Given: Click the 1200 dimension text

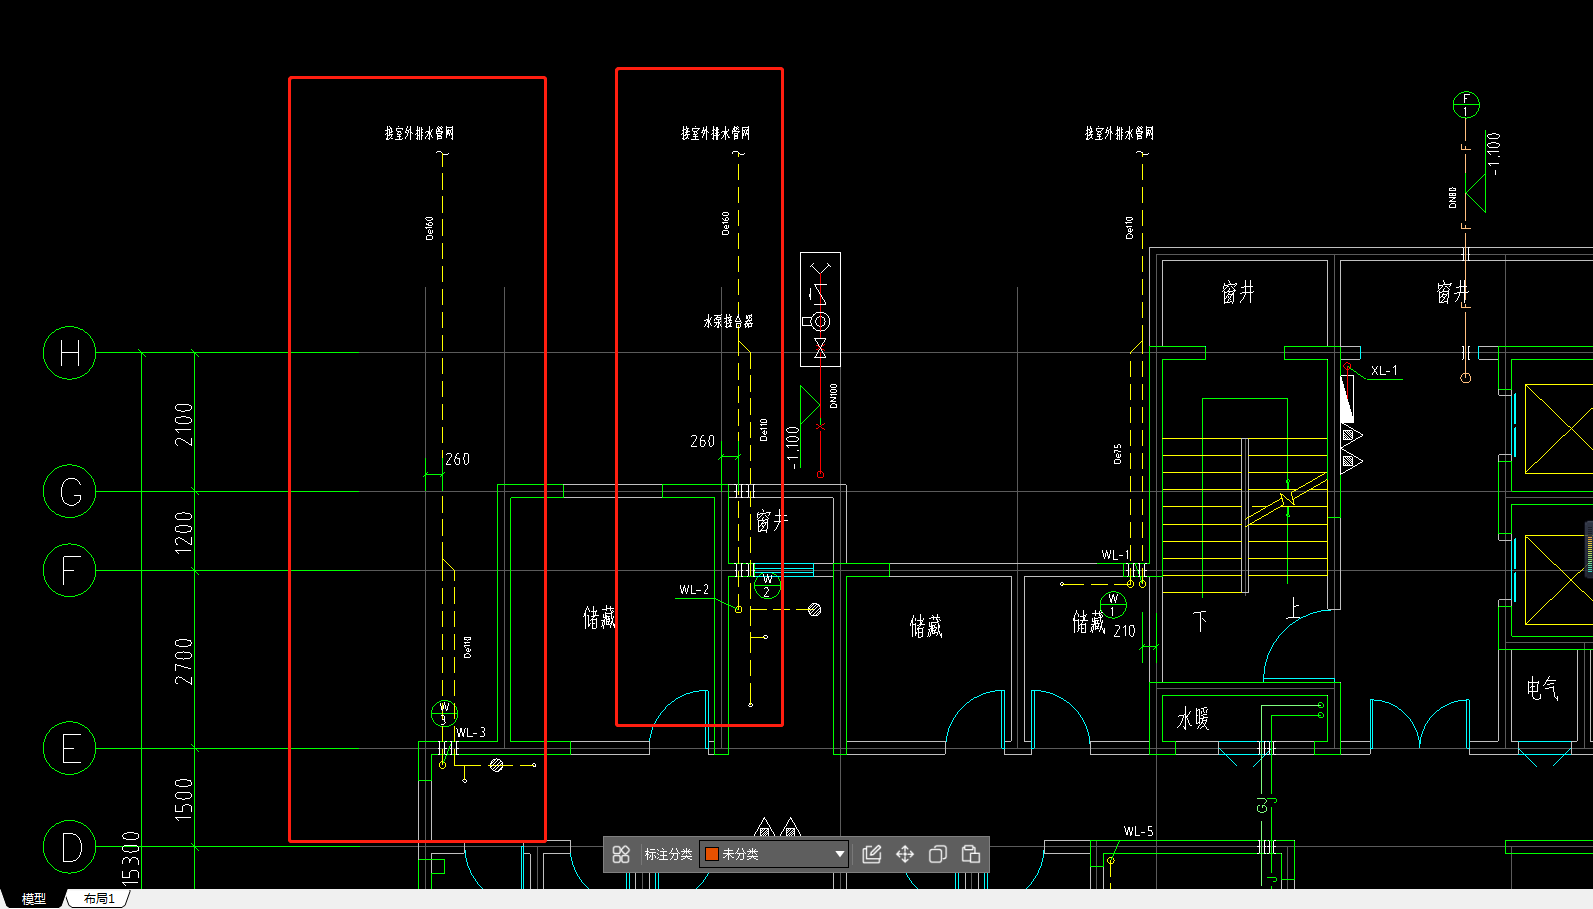Looking at the screenshot, I should coord(183,532).
